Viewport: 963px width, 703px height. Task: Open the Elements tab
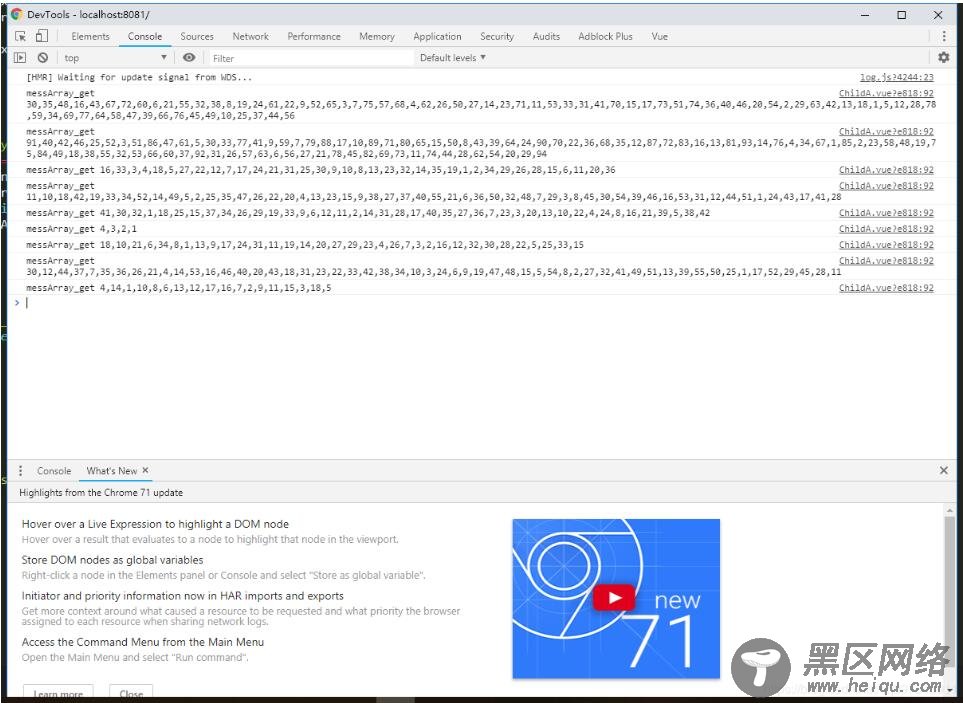(x=90, y=36)
